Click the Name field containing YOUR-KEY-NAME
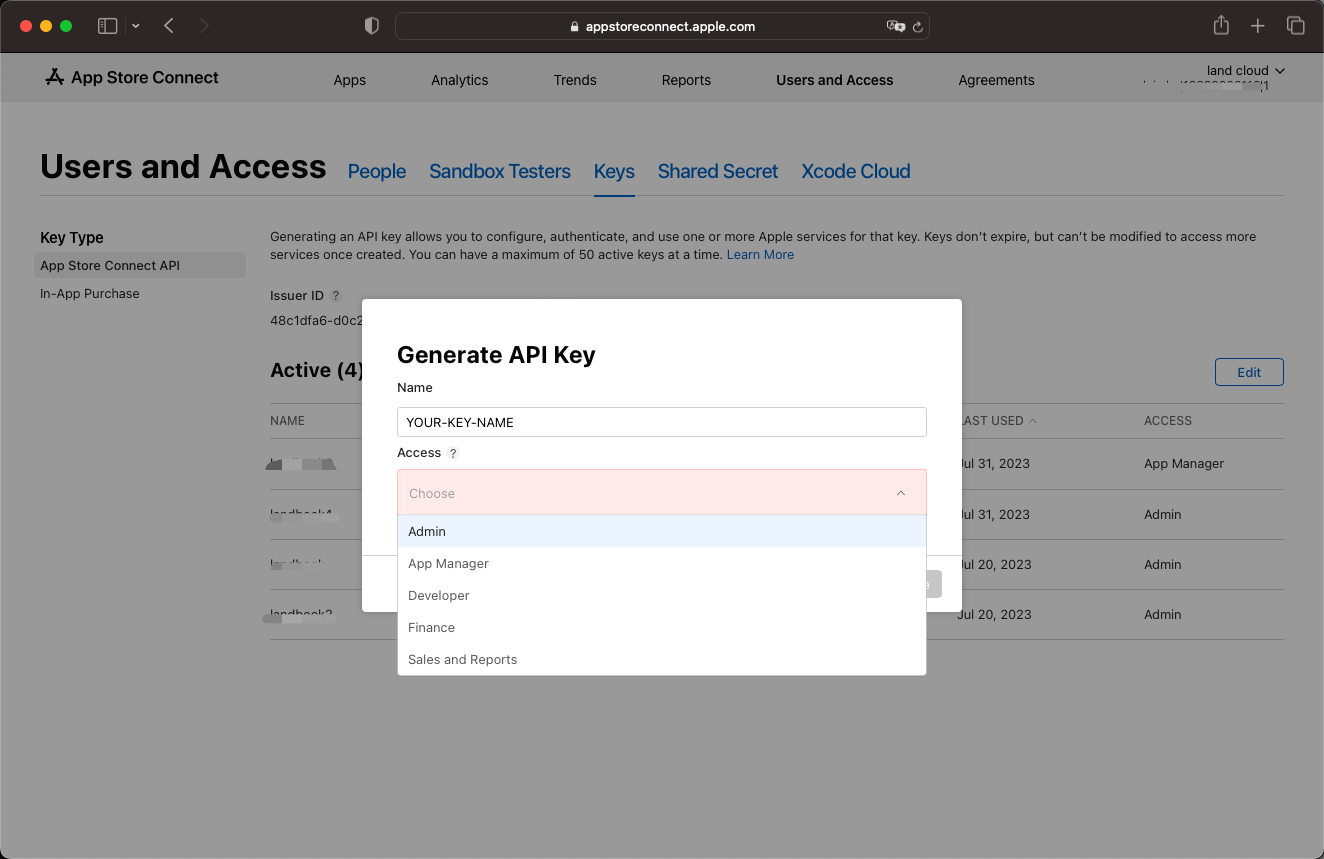 pyautogui.click(x=662, y=422)
